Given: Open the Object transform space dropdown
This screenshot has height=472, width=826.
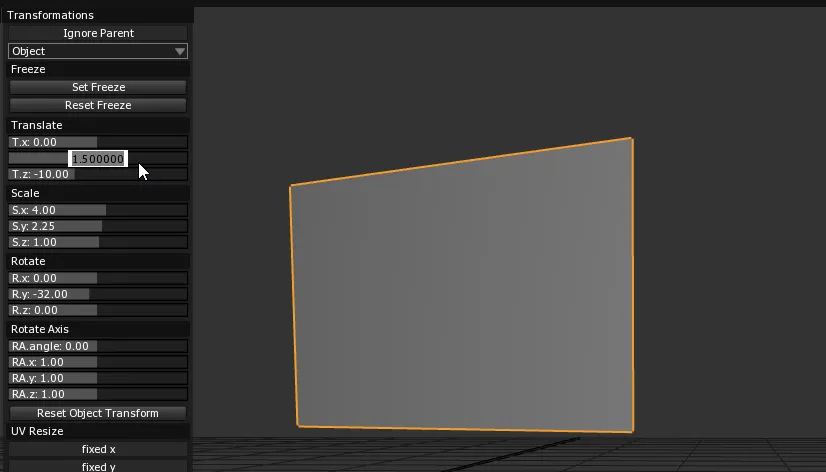Looking at the screenshot, I should [98, 51].
